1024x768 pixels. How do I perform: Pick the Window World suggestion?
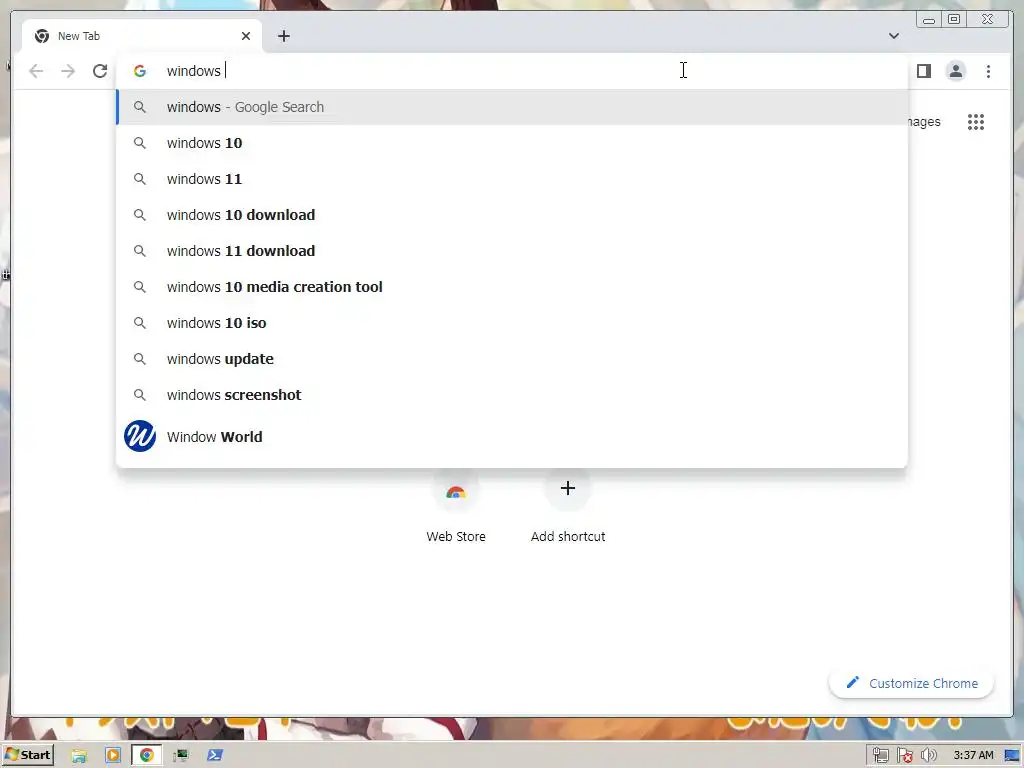(x=512, y=436)
